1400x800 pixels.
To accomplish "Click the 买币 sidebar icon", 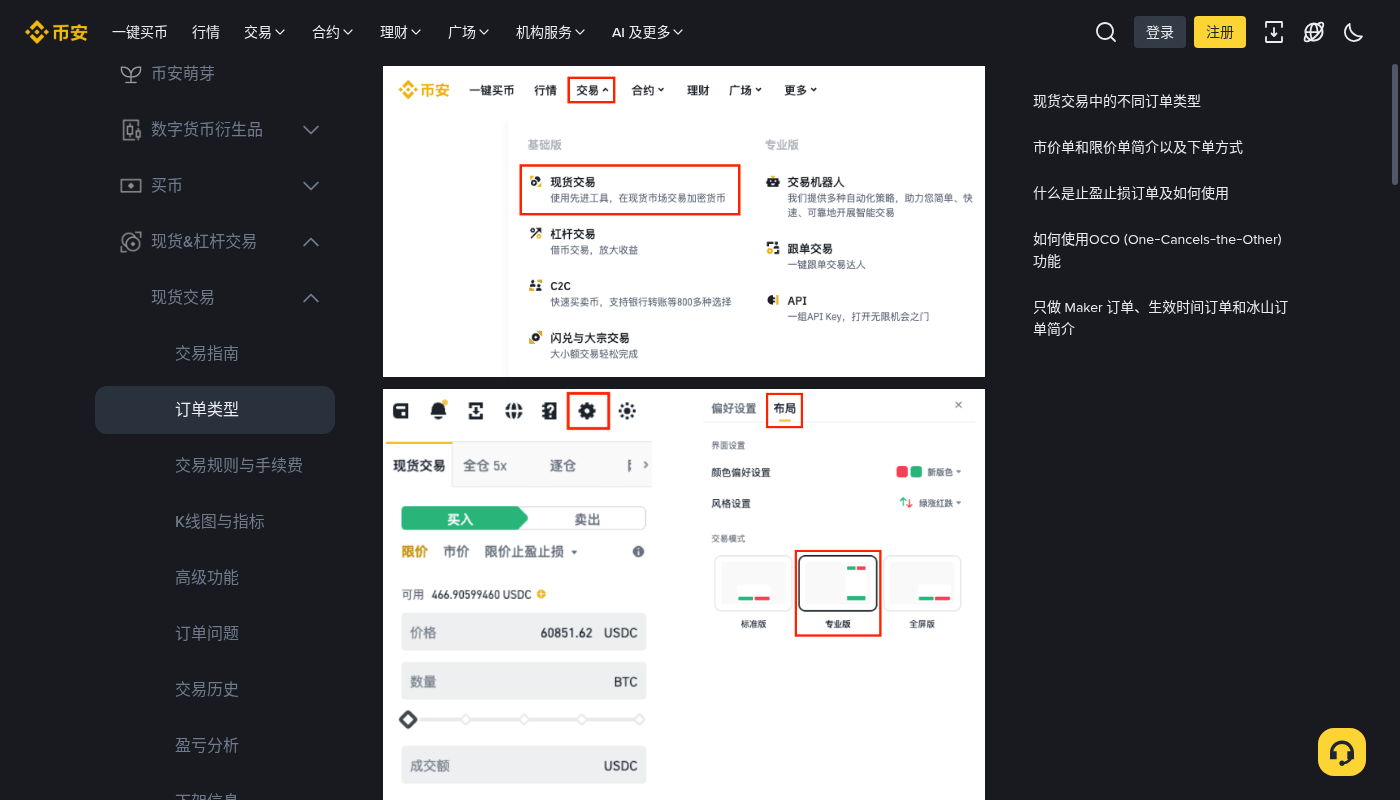I will (130, 186).
